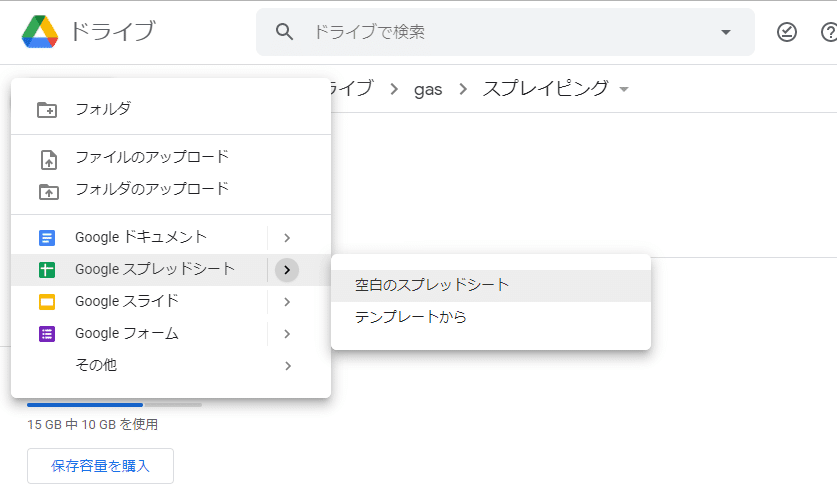Click the ドライブ product title
This screenshot has width=837, height=495.
(113, 32)
